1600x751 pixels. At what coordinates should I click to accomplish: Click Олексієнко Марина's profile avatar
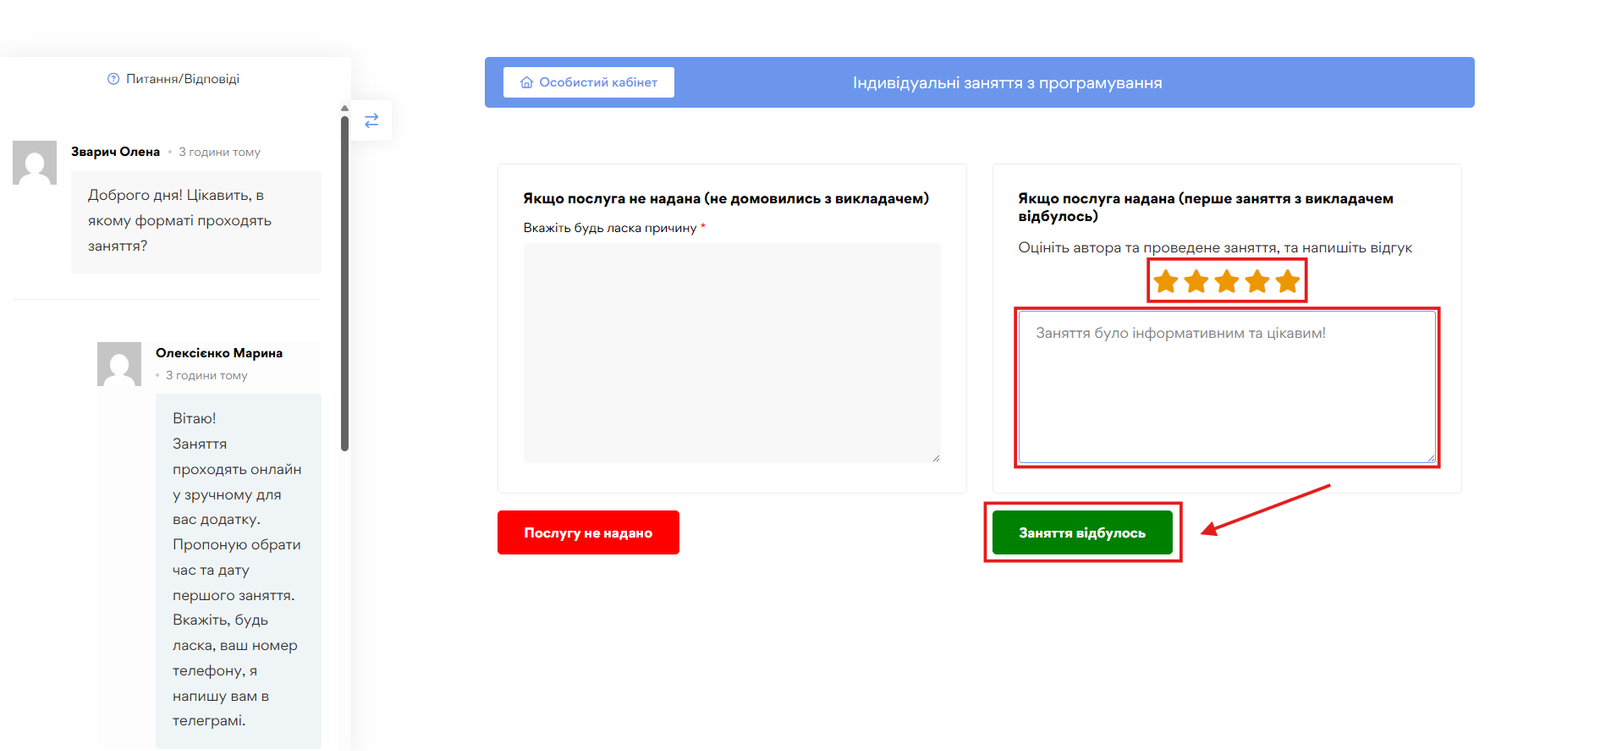click(x=119, y=364)
